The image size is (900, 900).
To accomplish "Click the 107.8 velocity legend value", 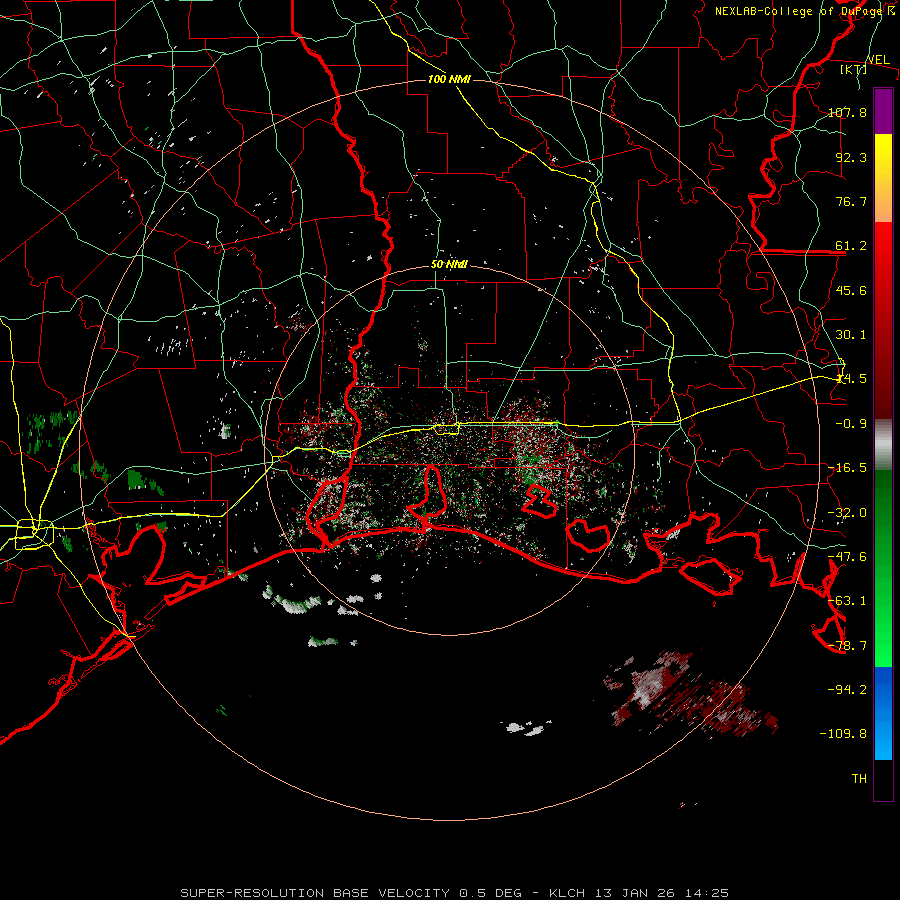I will [x=847, y=112].
